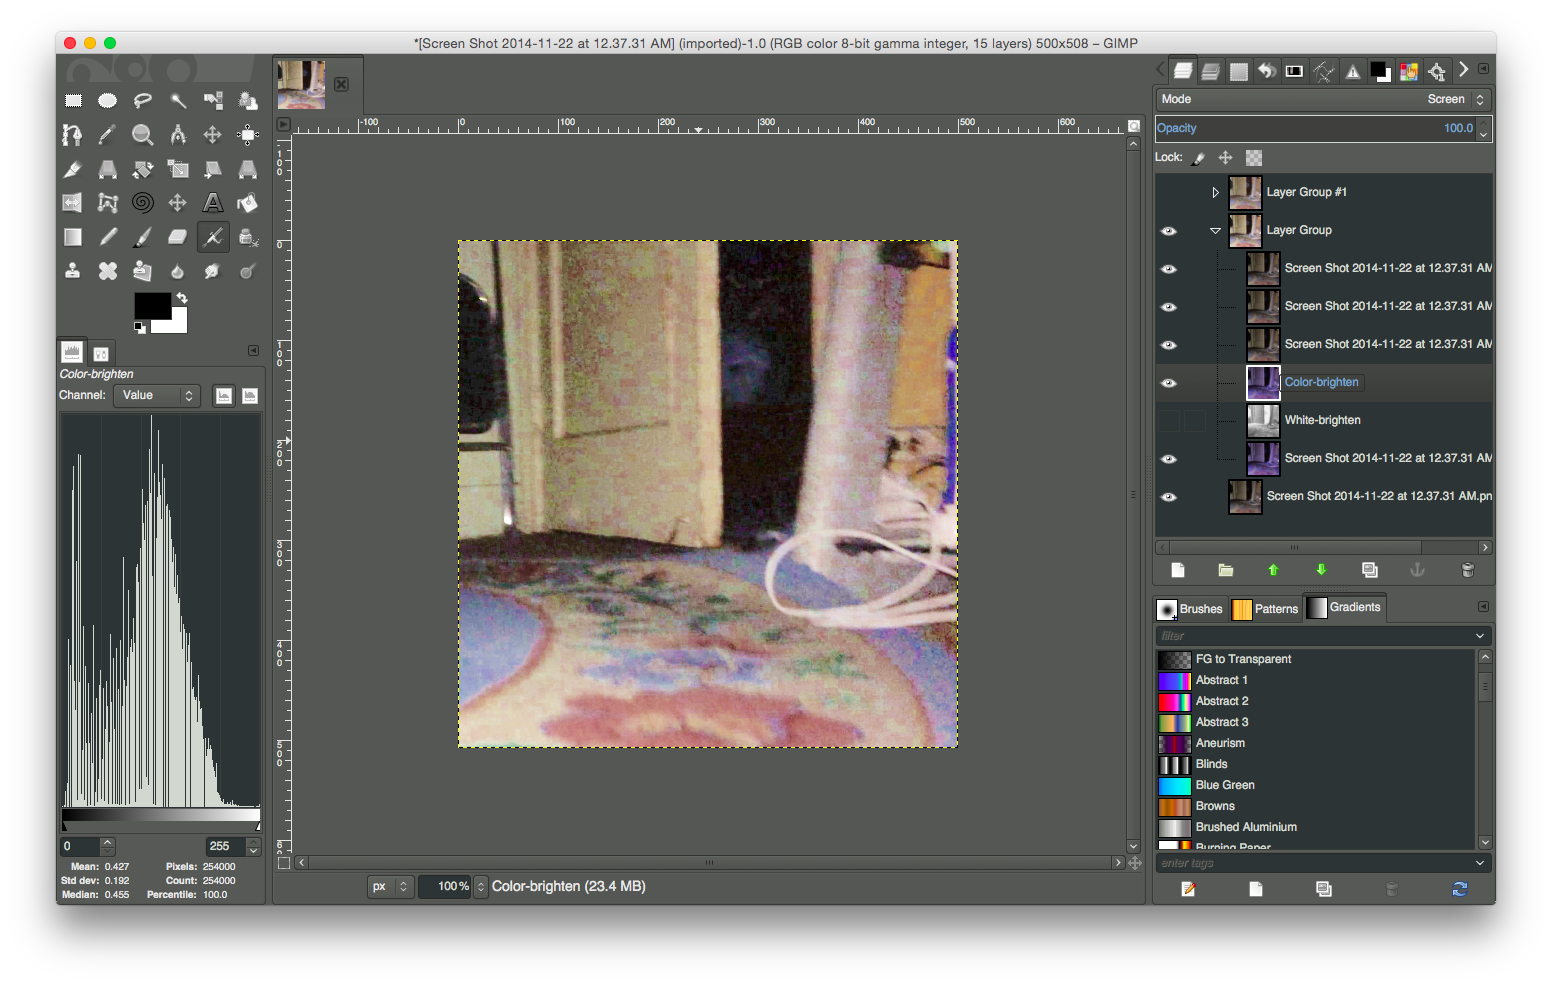Select the Text tool

[213, 203]
